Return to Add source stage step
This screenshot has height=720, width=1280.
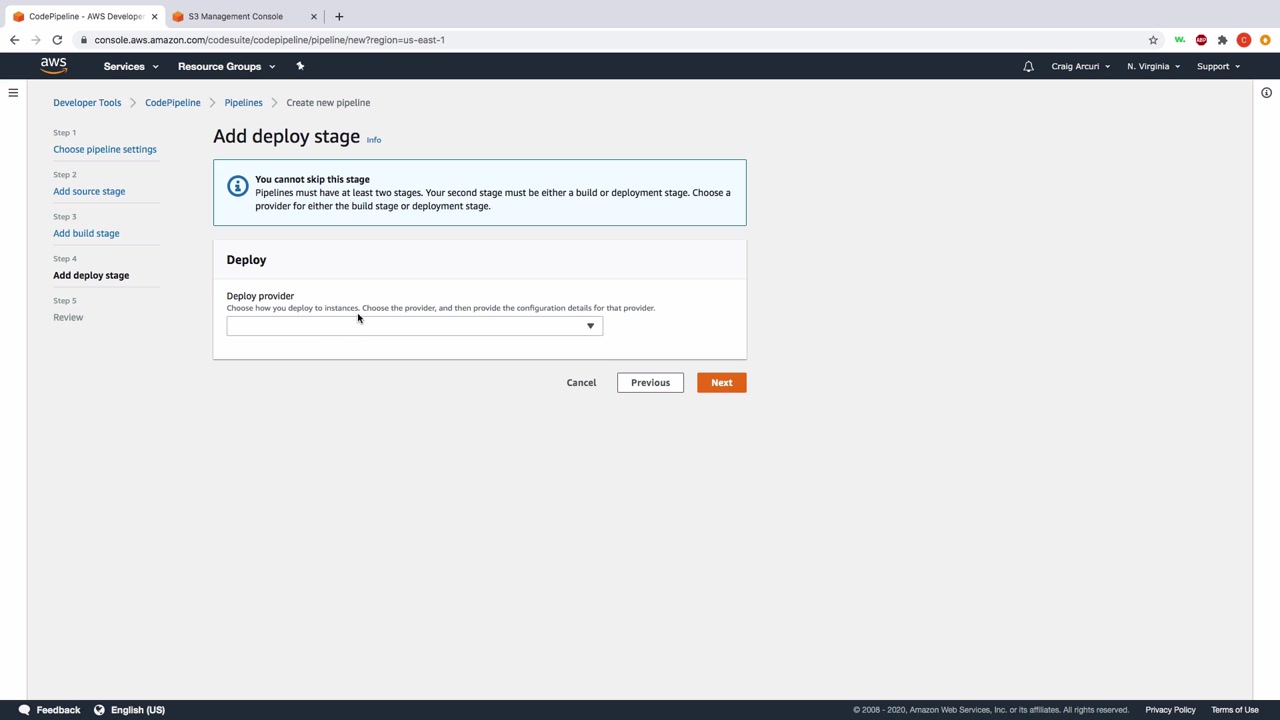click(89, 191)
